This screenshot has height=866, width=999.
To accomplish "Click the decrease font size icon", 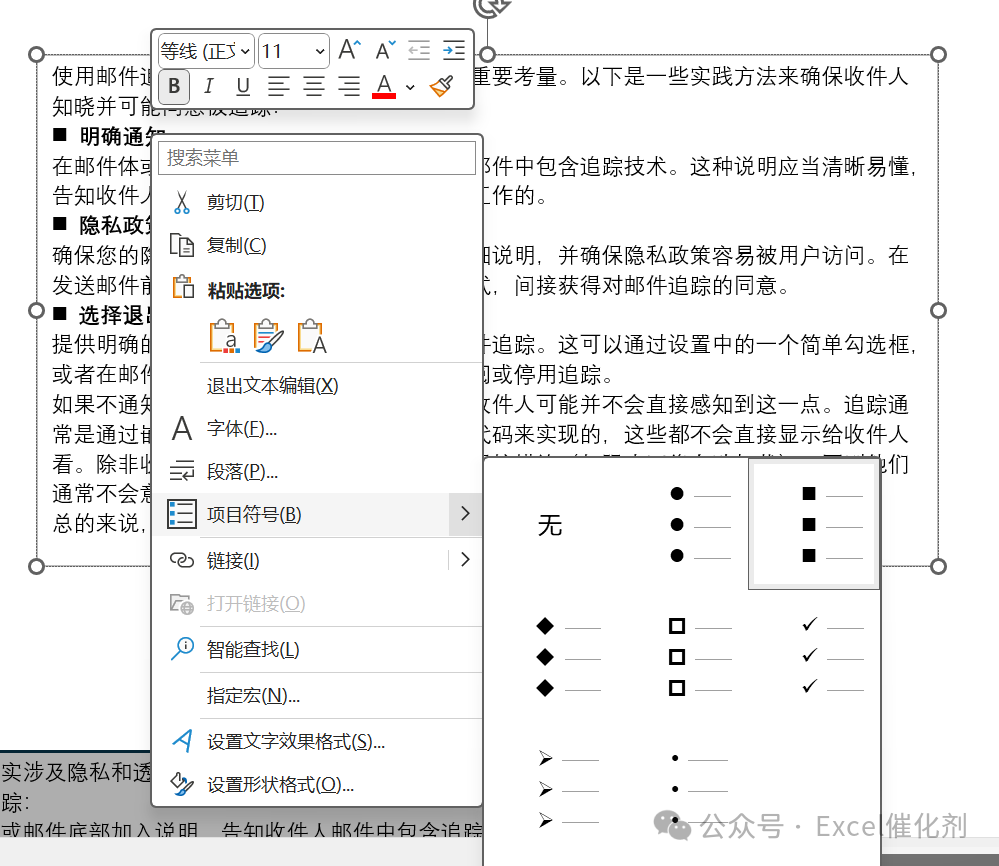I will 385,50.
